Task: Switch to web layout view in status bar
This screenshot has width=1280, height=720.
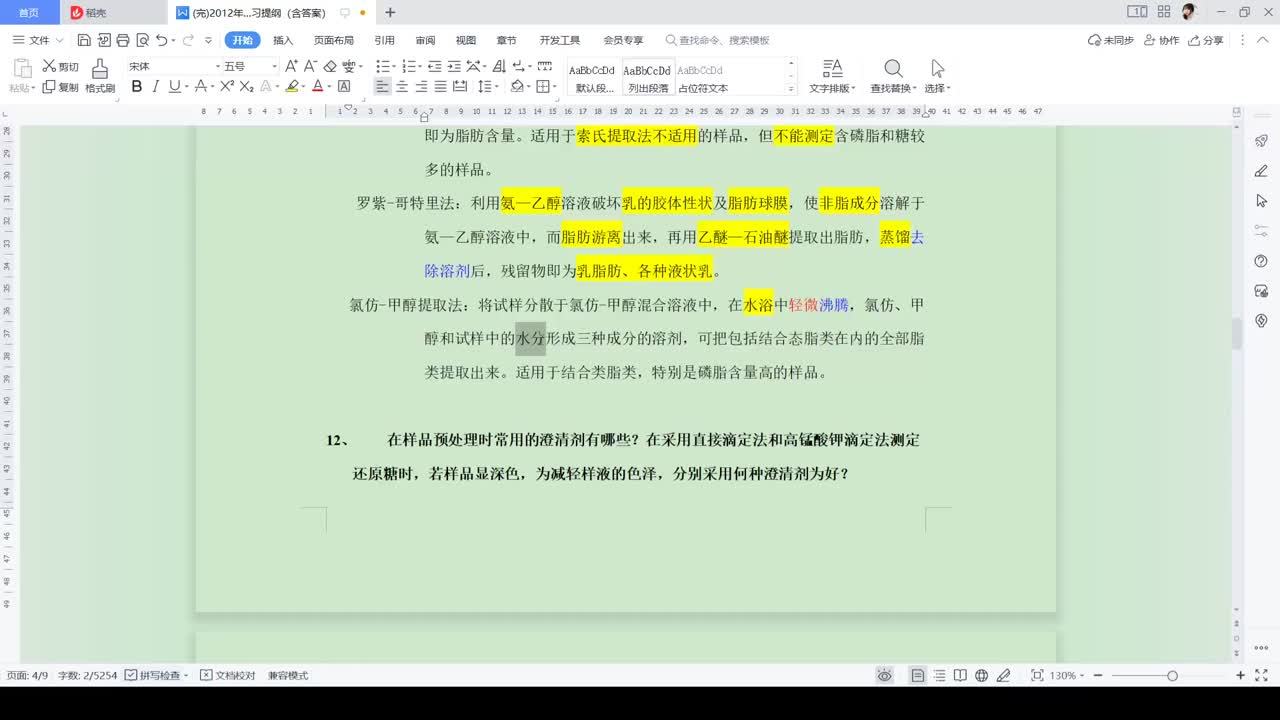Action: (x=982, y=676)
